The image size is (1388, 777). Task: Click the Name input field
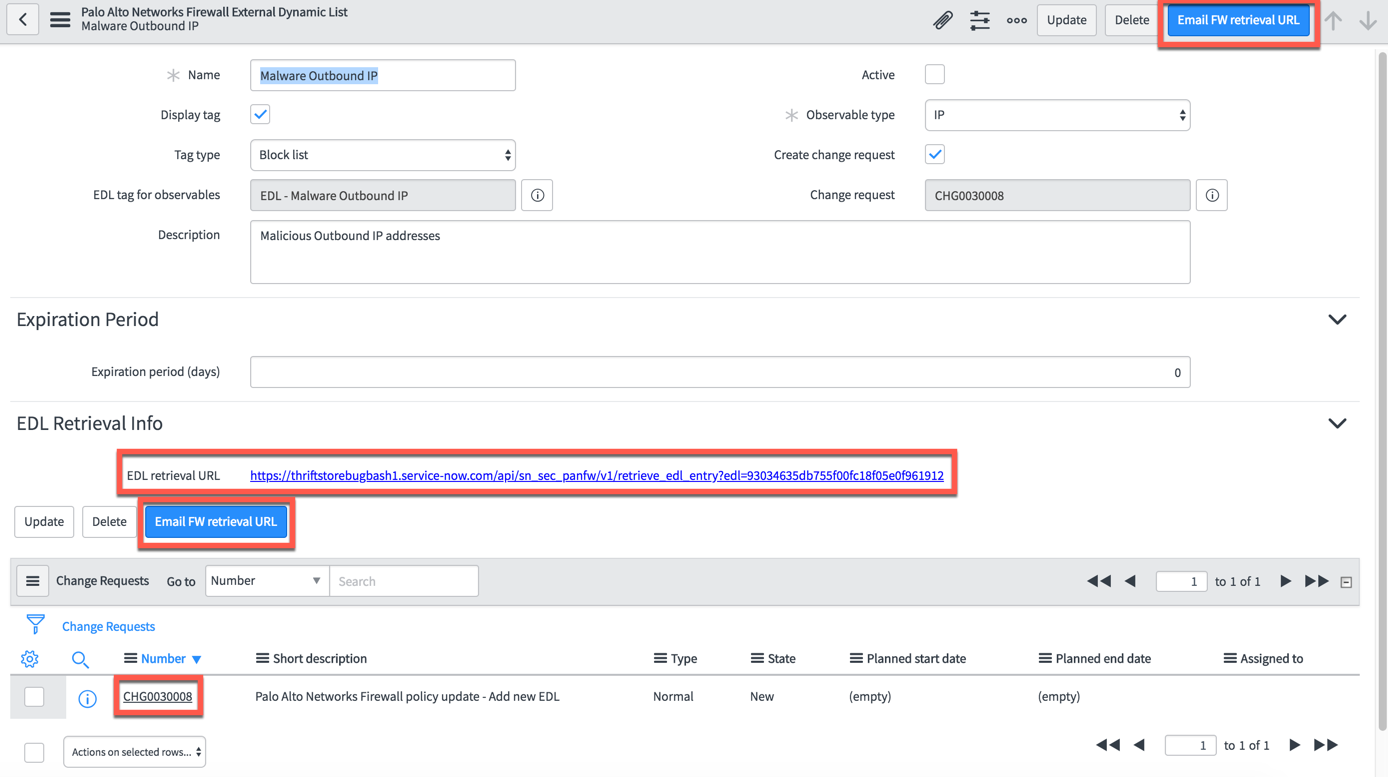(x=383, y=75)
